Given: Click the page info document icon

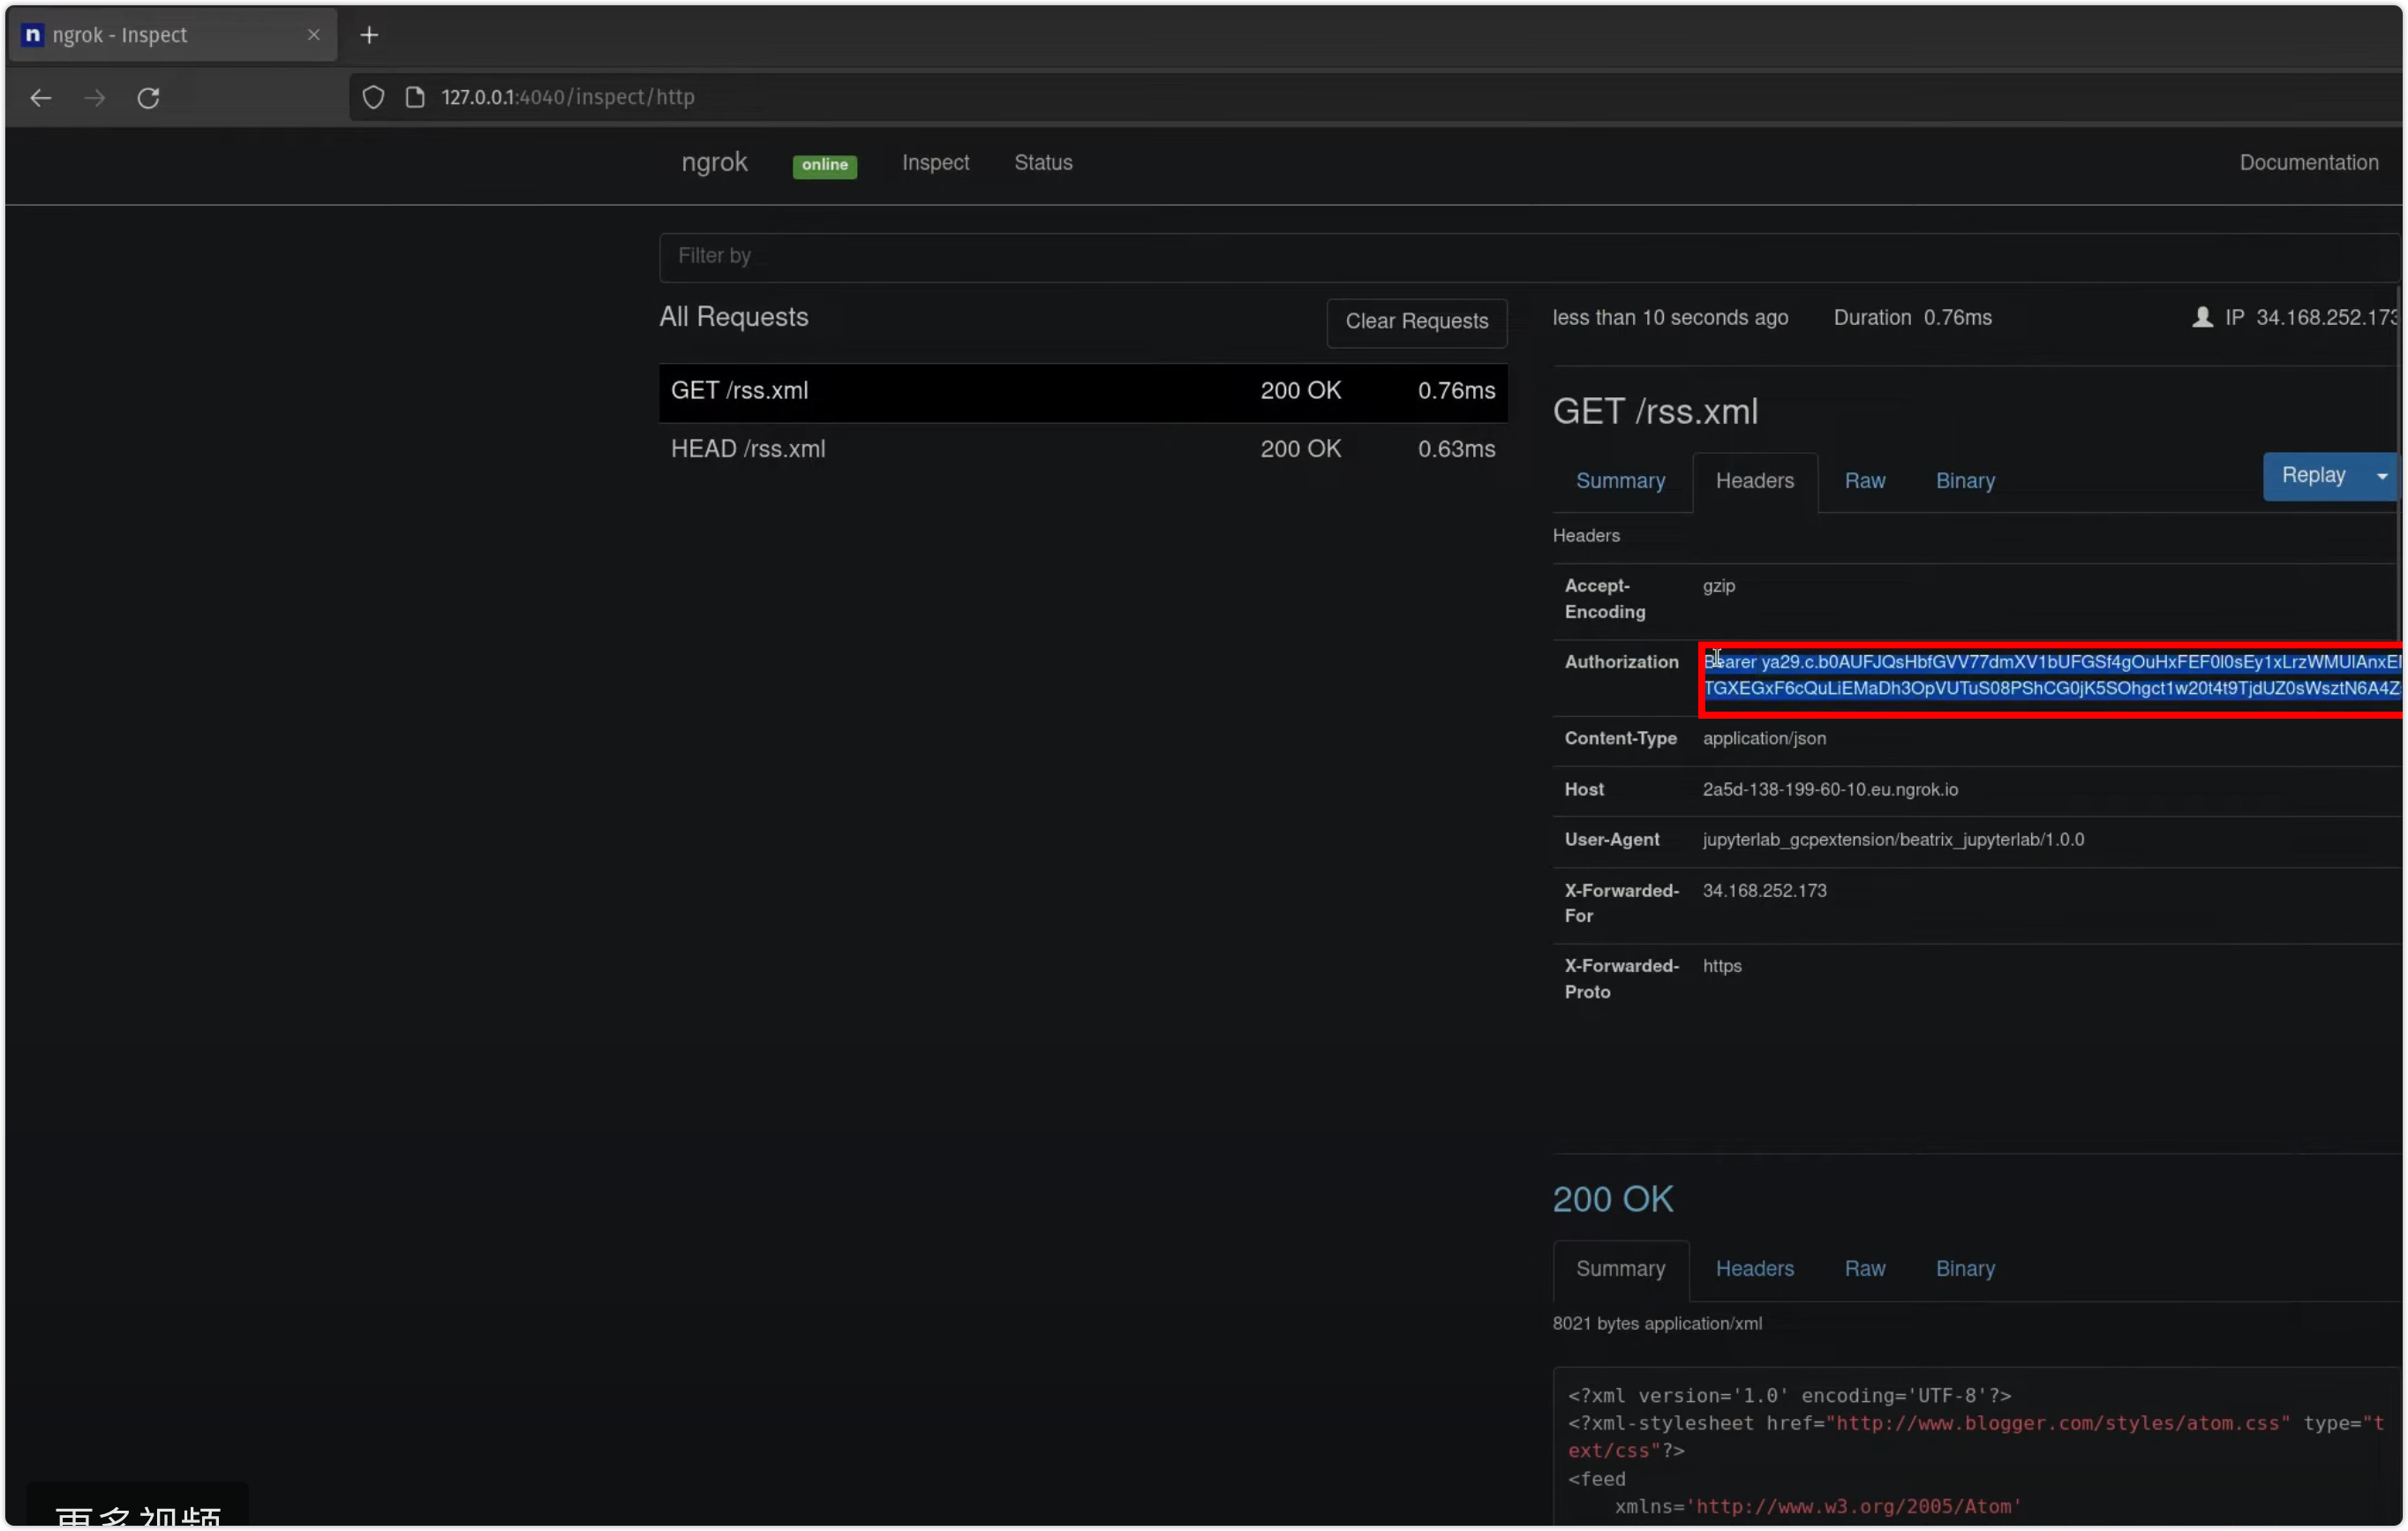Looking at the screenshot, I should tap(415, 97).
